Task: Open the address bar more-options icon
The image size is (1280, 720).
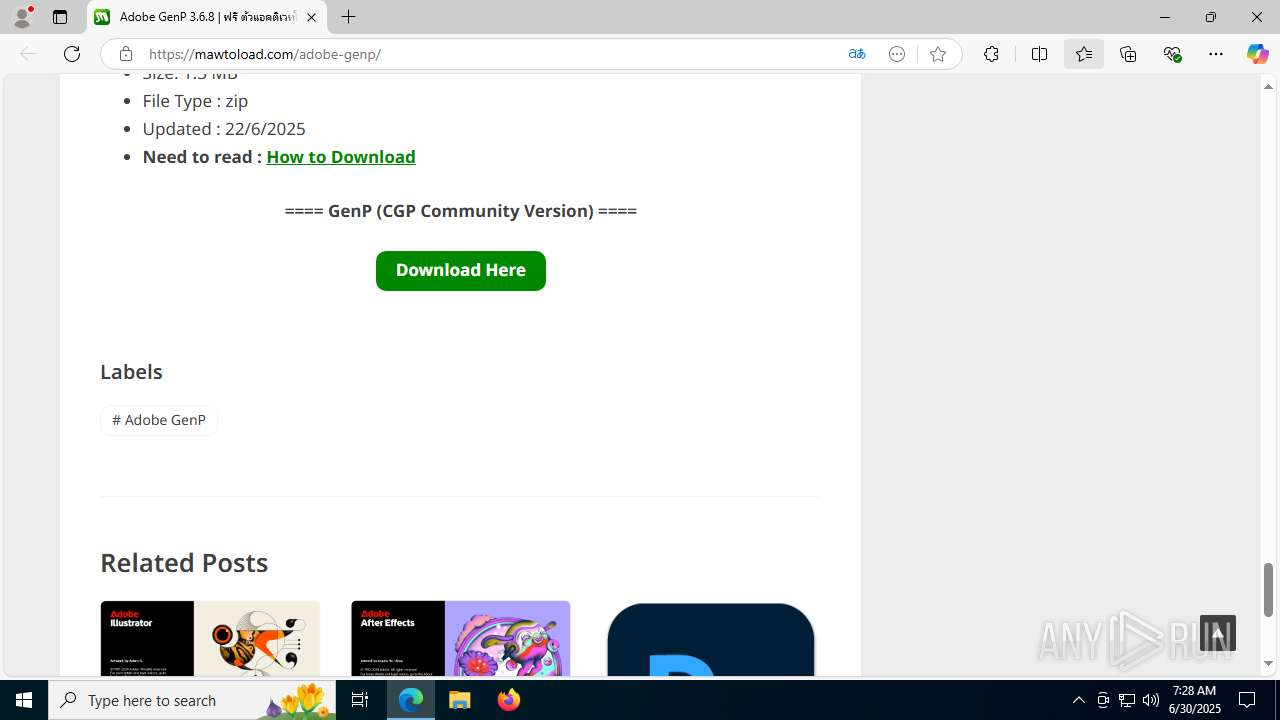Action: [x=897, y=54]
